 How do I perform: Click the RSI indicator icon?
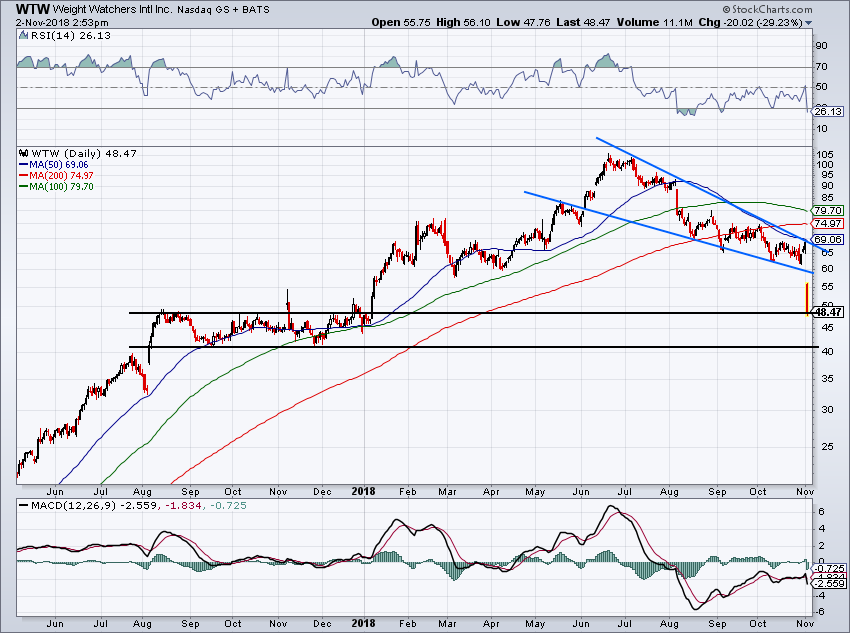23,35
